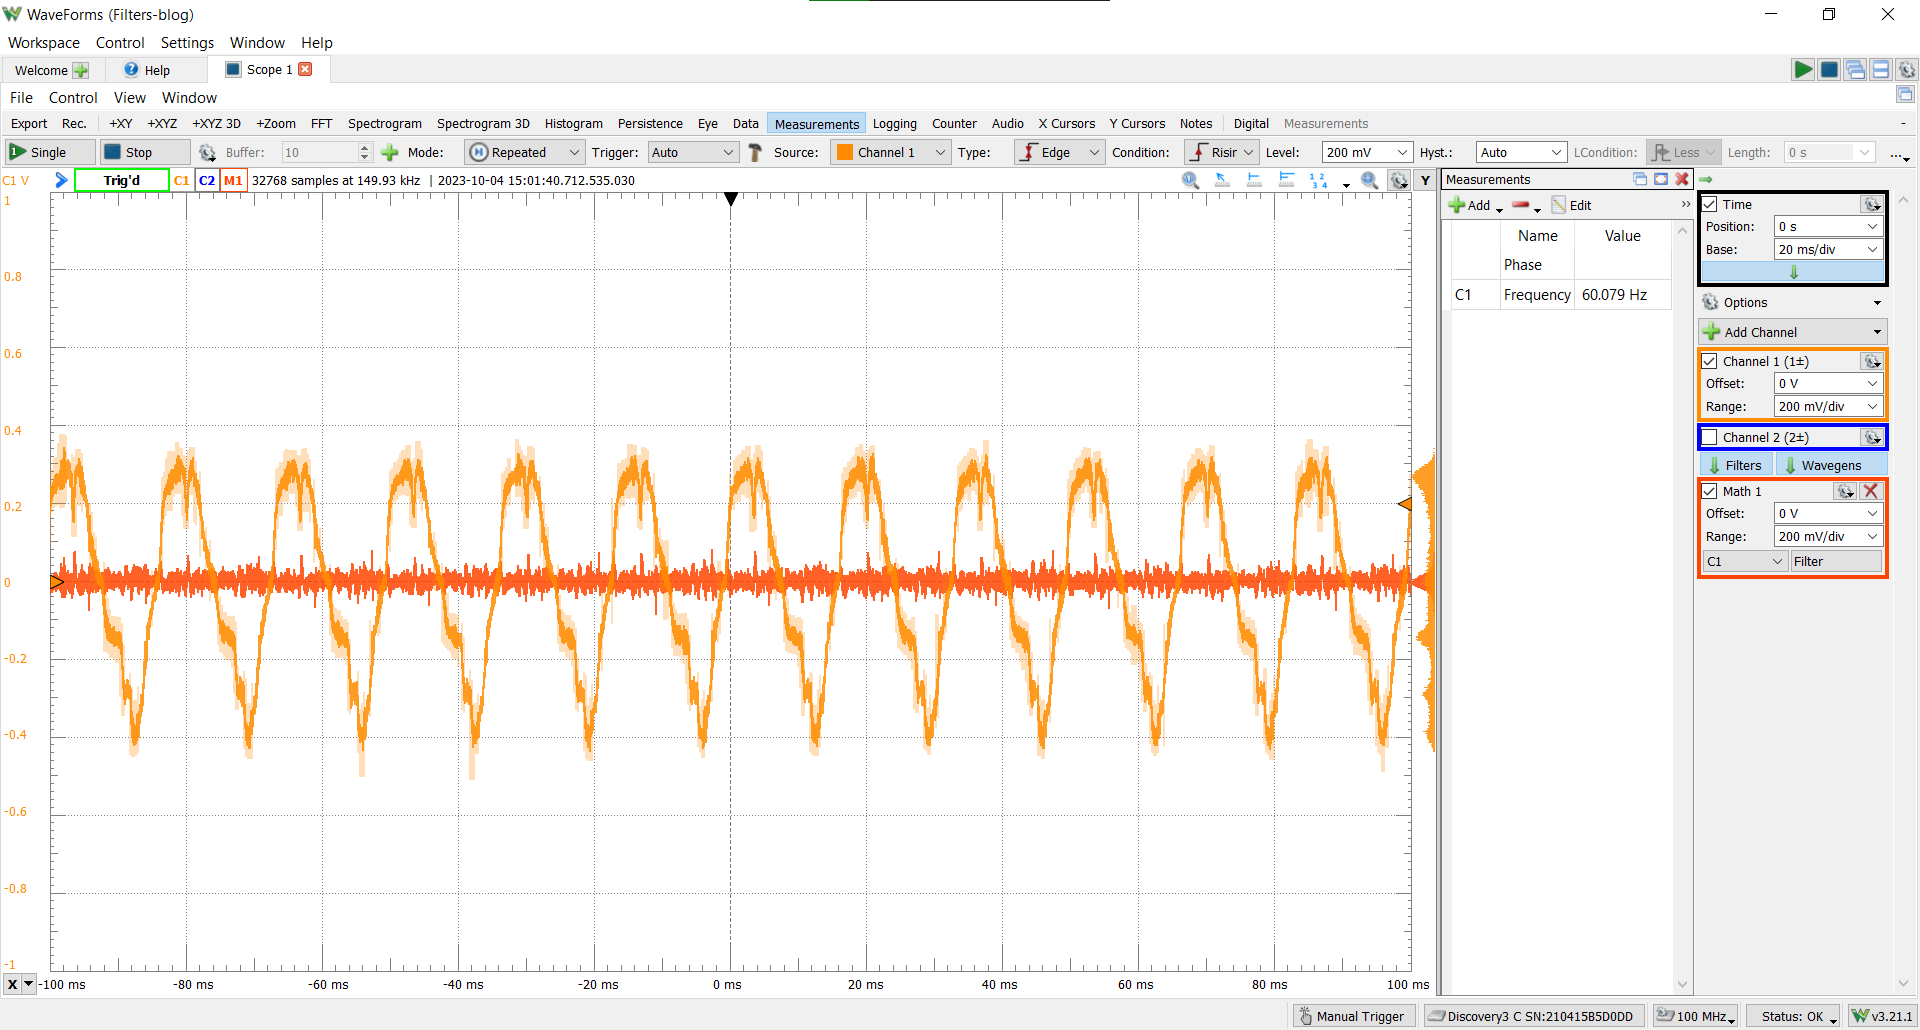The width and height of the screenshot is (1920, 1030).
Task: Open the Settings menu
Action: [186, 42]
